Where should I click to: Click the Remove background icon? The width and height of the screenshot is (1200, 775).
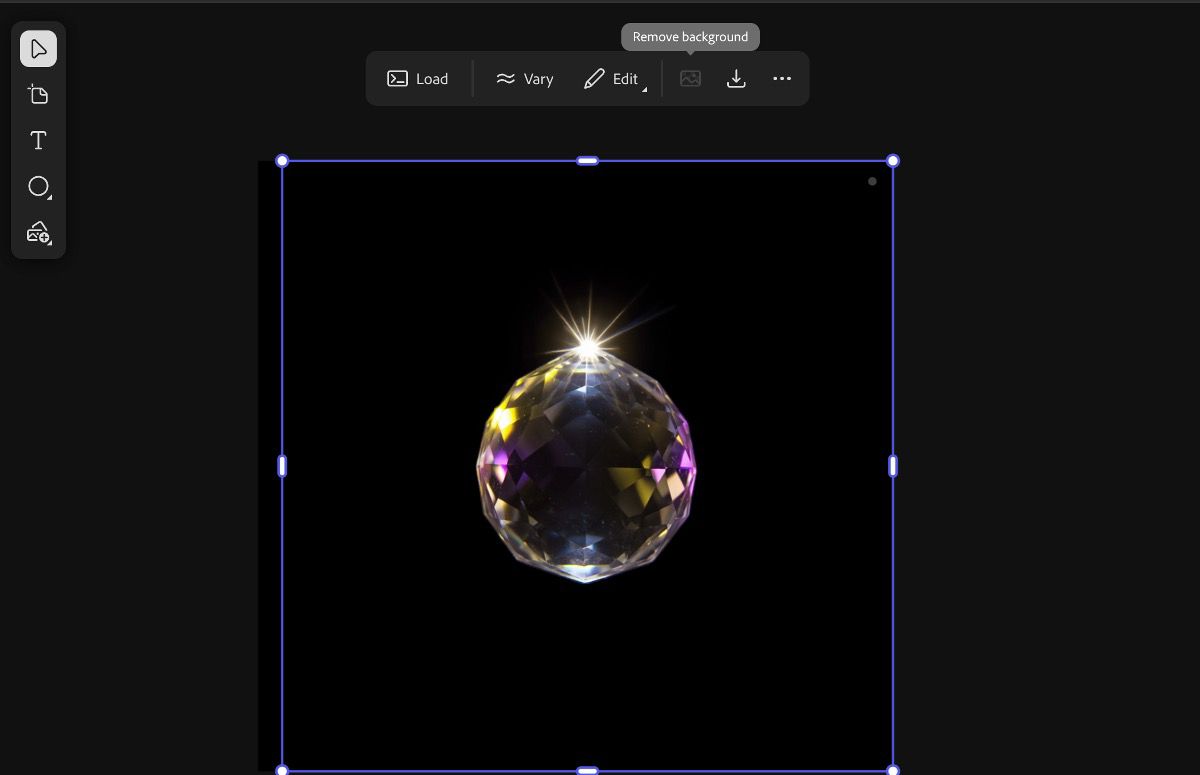[x=690, y=79]
